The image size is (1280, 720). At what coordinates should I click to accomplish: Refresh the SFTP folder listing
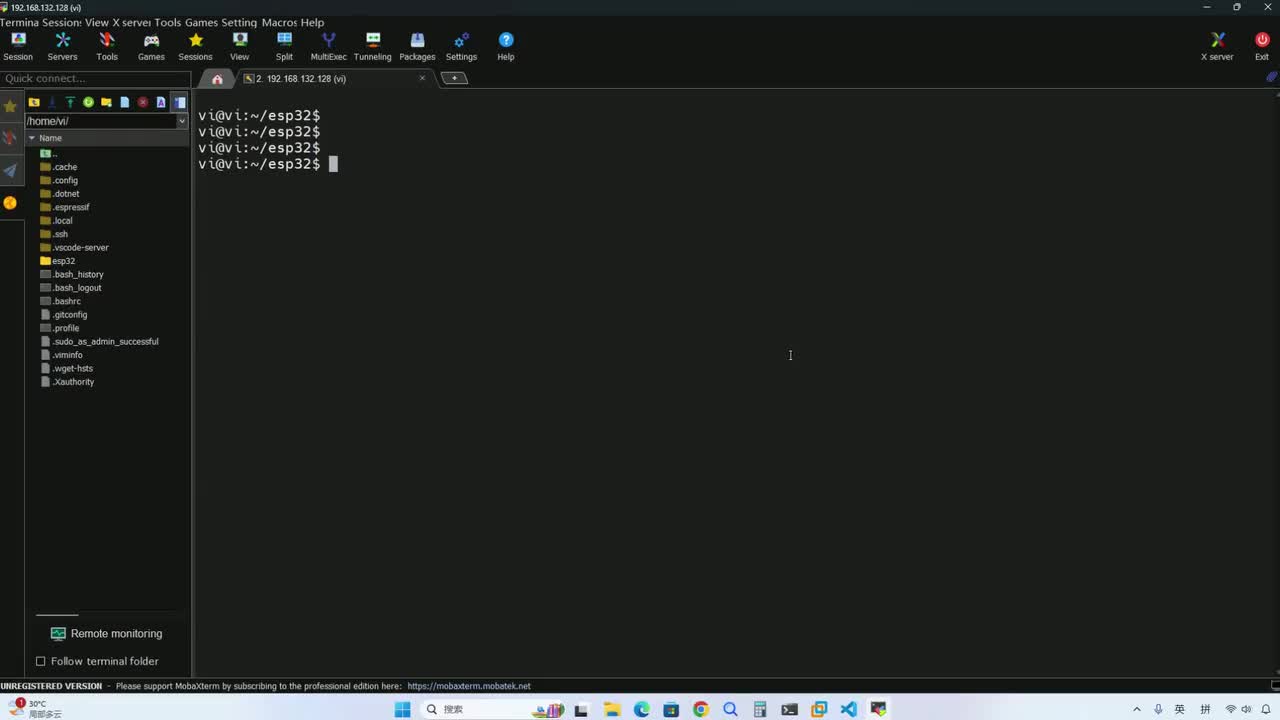88,102
